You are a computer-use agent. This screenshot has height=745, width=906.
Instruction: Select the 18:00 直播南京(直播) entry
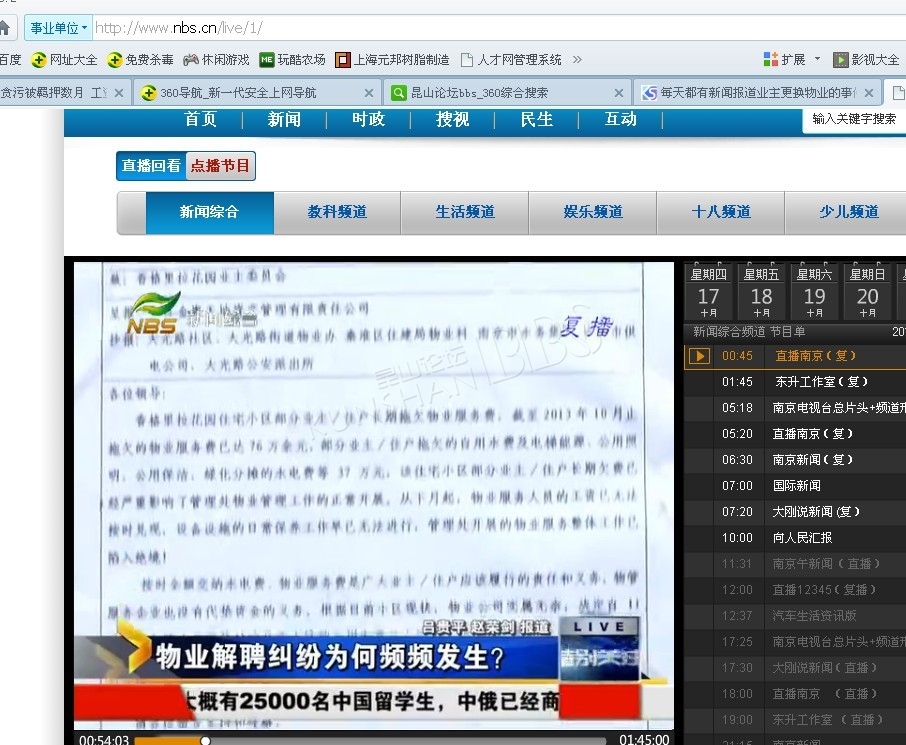tap(795, 694)
